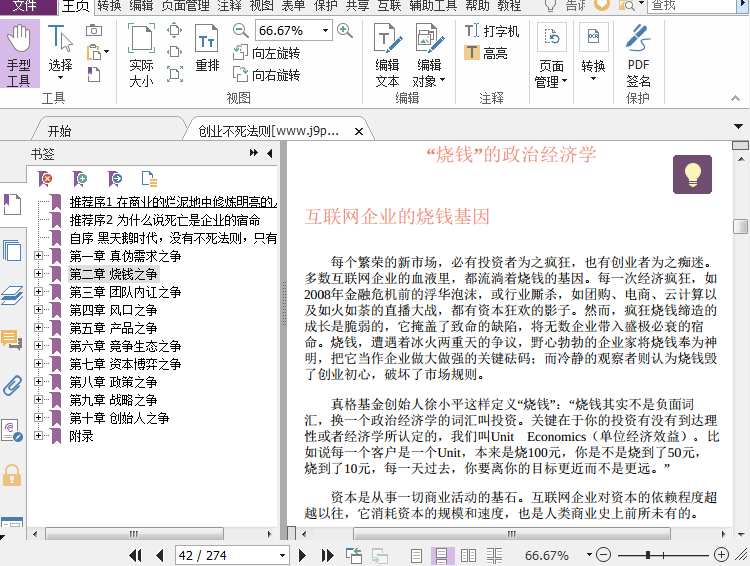
Task: Select the Hand tool (手型工具)
Action: [x=19, y=55]
